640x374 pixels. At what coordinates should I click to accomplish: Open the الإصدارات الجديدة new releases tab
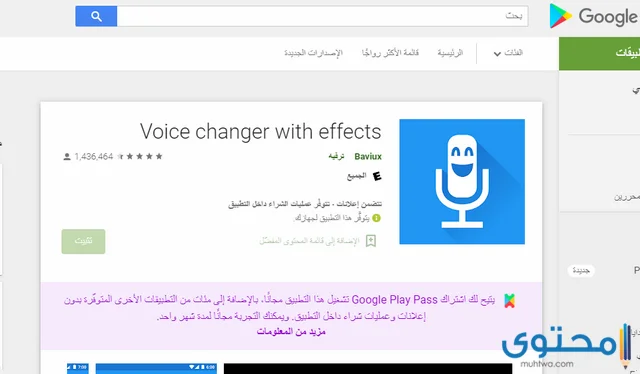point(313,53)
